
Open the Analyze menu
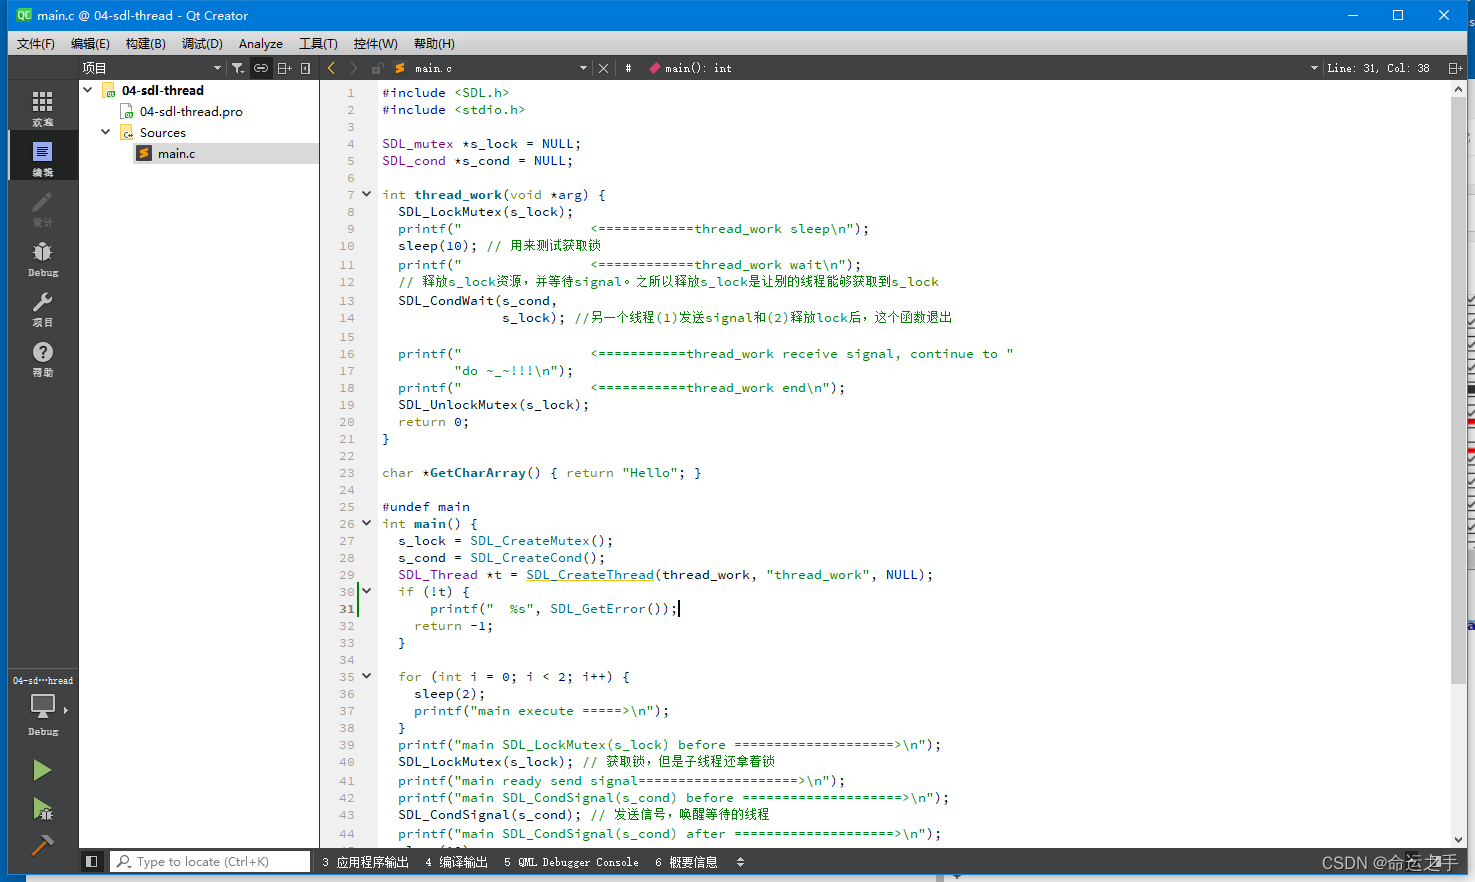(261, 43)
